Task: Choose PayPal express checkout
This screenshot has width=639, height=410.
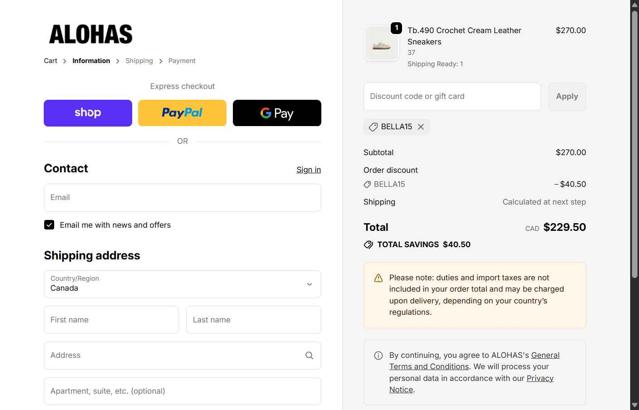Action: [x=182, y=113]
